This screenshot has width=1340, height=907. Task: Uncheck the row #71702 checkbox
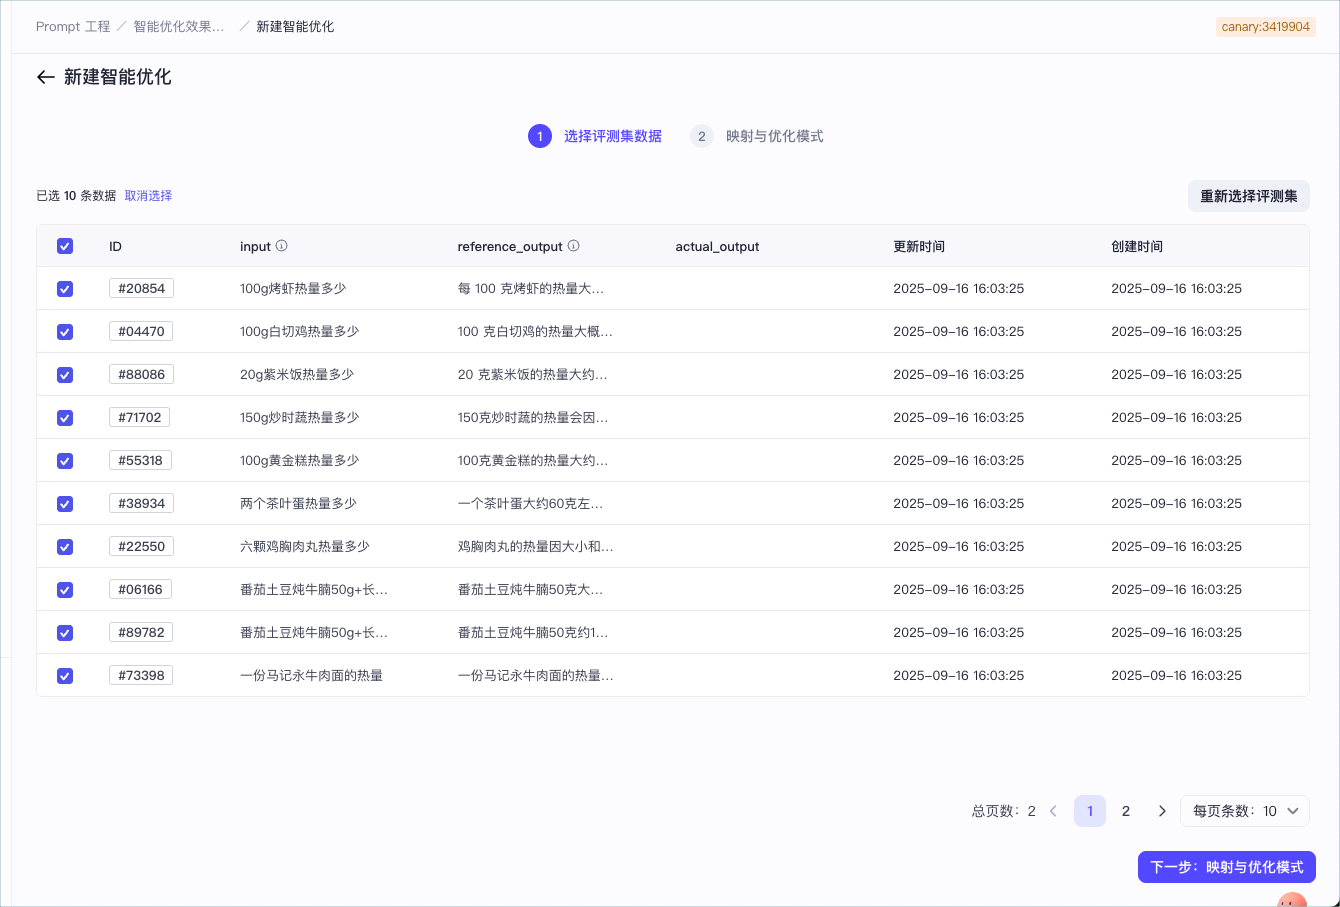click(65, 418)
